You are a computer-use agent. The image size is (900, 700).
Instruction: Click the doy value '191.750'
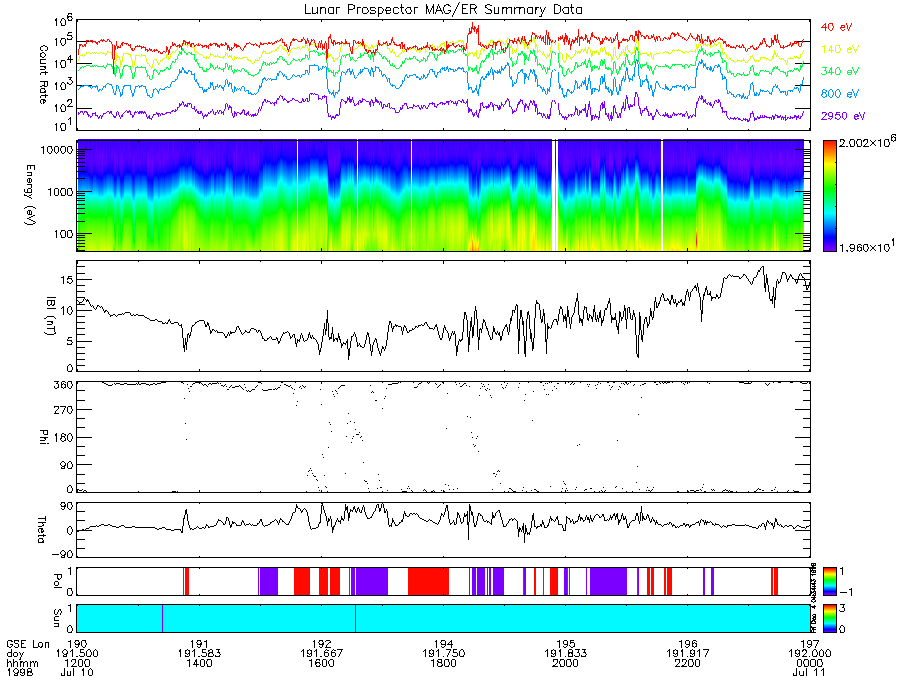444,654
